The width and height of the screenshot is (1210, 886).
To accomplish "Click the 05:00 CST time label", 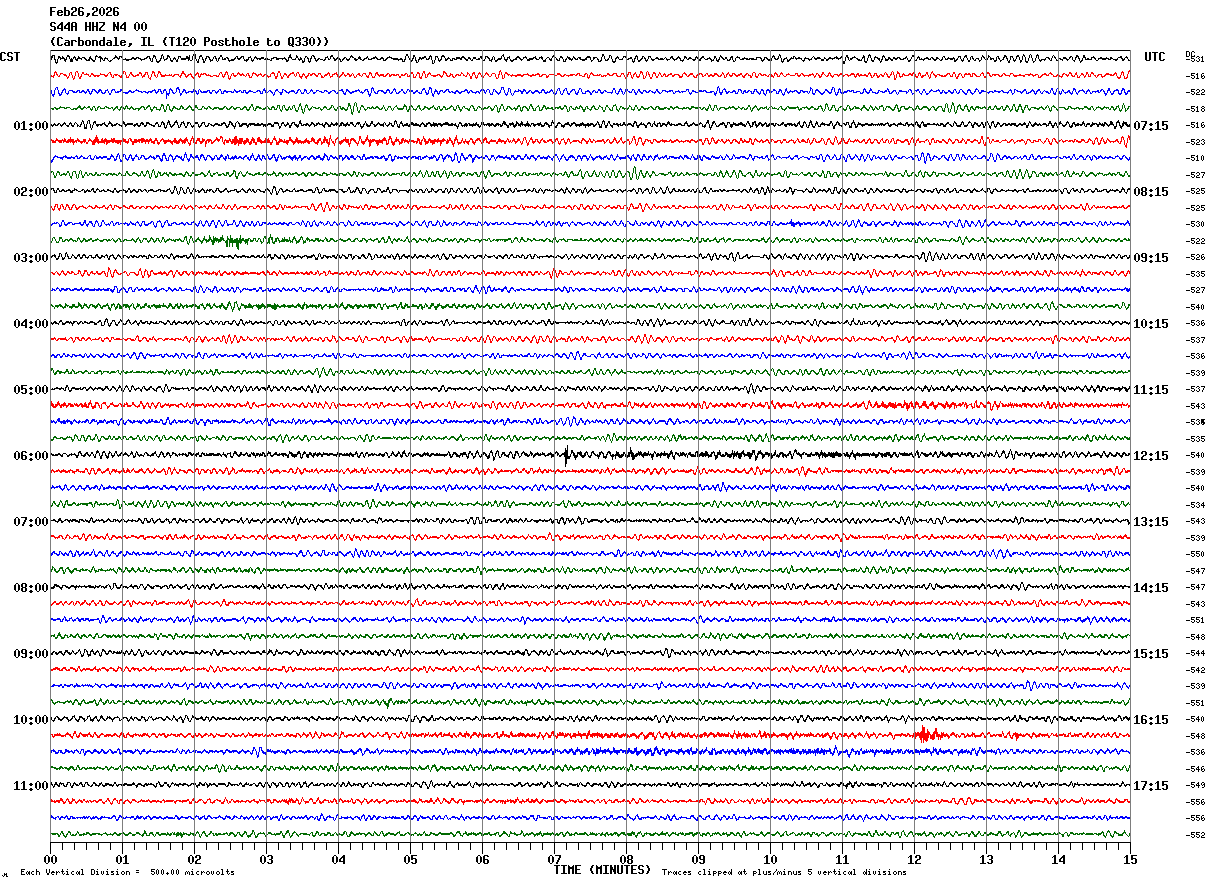I will tap(31, 390).
